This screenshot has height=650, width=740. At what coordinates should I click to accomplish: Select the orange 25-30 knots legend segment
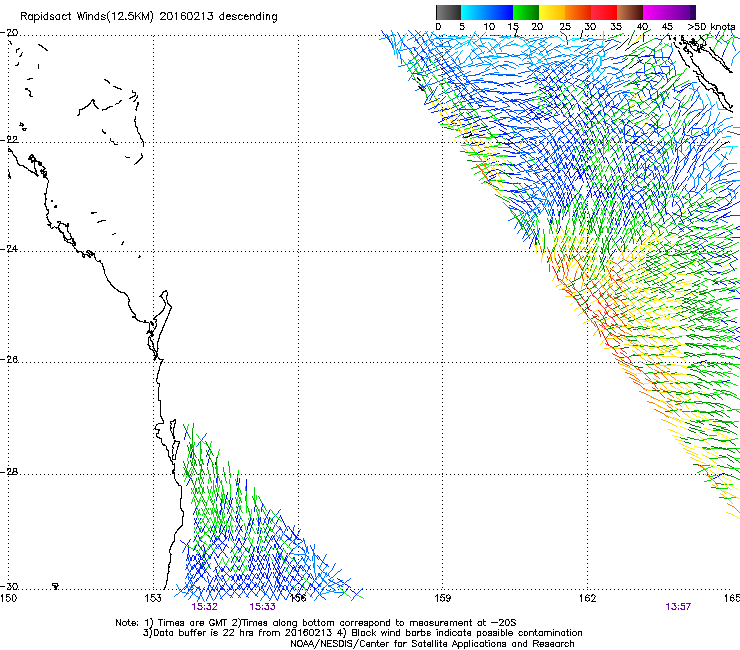(578, 12)
